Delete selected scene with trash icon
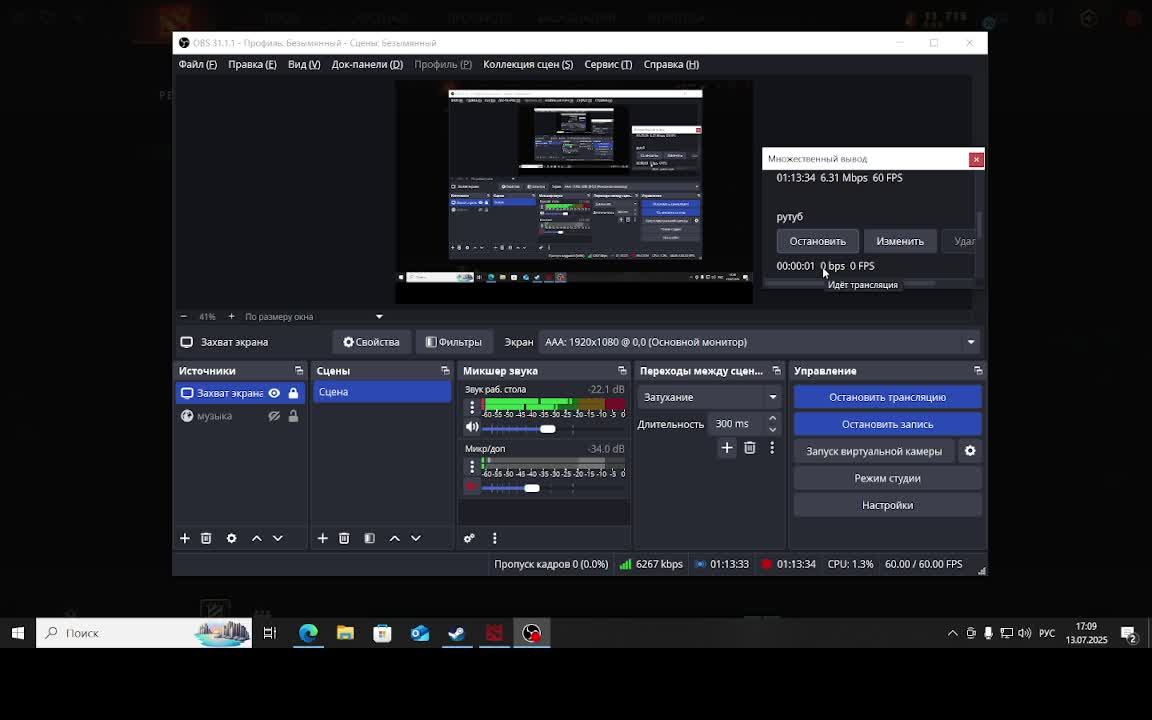The image size is (1152, 720). click(x=344, y=539)
